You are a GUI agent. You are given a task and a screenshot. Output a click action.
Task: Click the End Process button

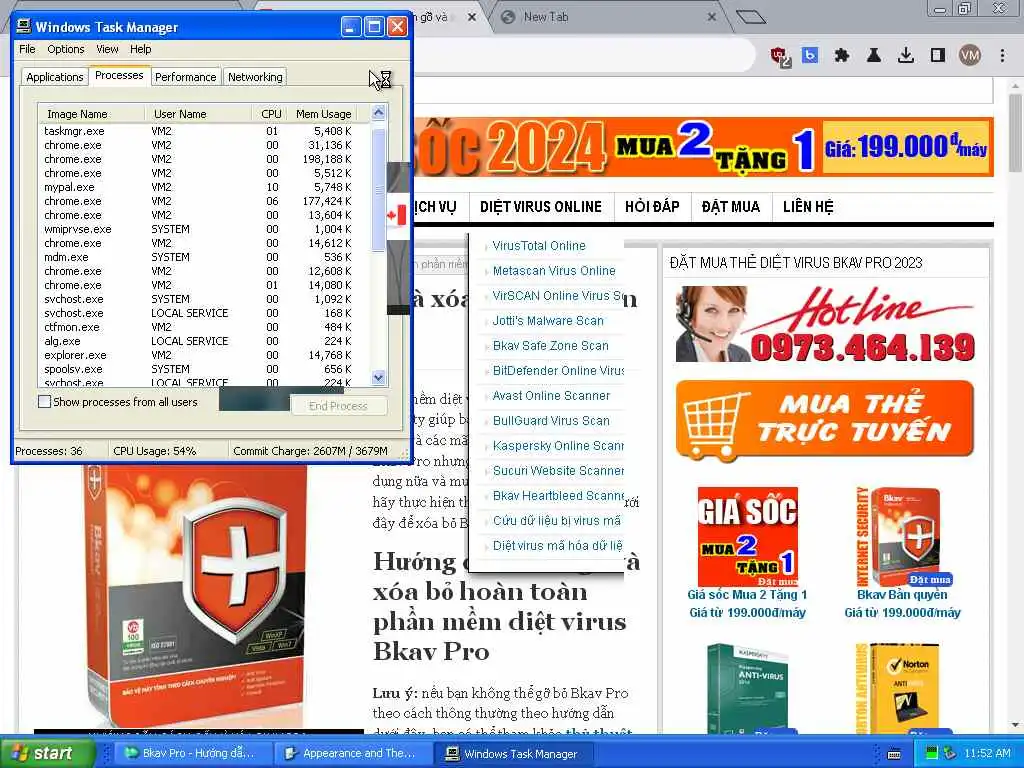point(338,406)
